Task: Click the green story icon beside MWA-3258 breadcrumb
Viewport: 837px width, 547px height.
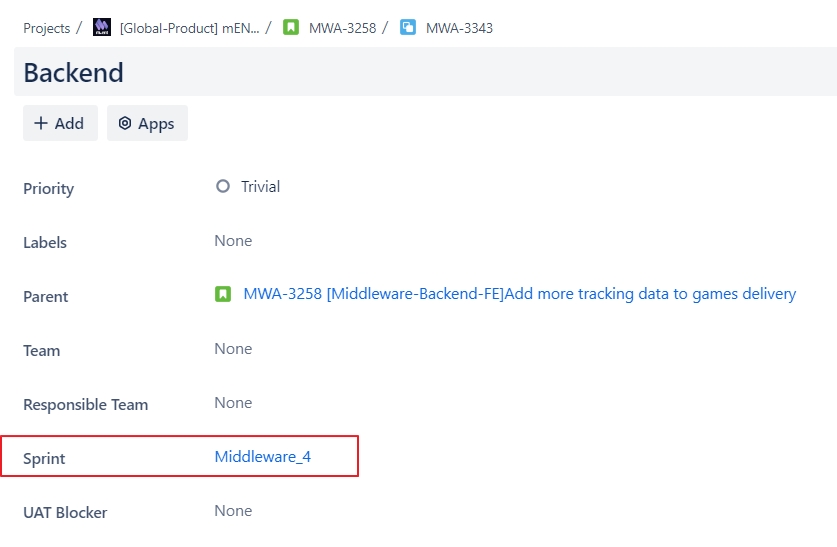Action: [291, 27]
